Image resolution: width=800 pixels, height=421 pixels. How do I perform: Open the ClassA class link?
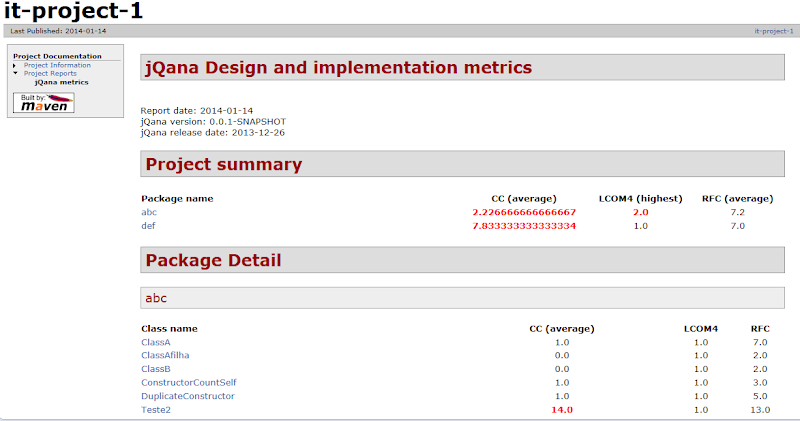pyautogui.click(x=156, y=342)
